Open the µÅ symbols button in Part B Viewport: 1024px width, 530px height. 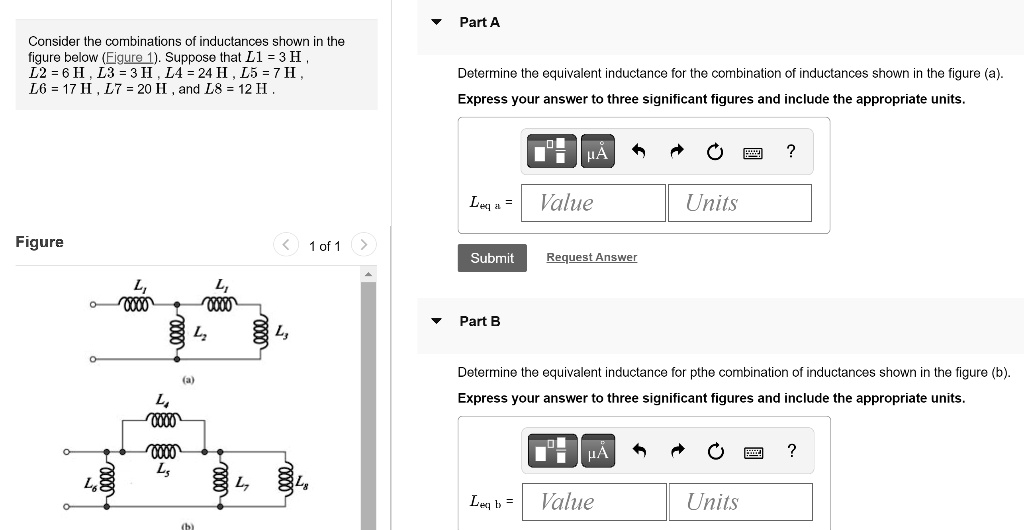[x=598, y=450]
